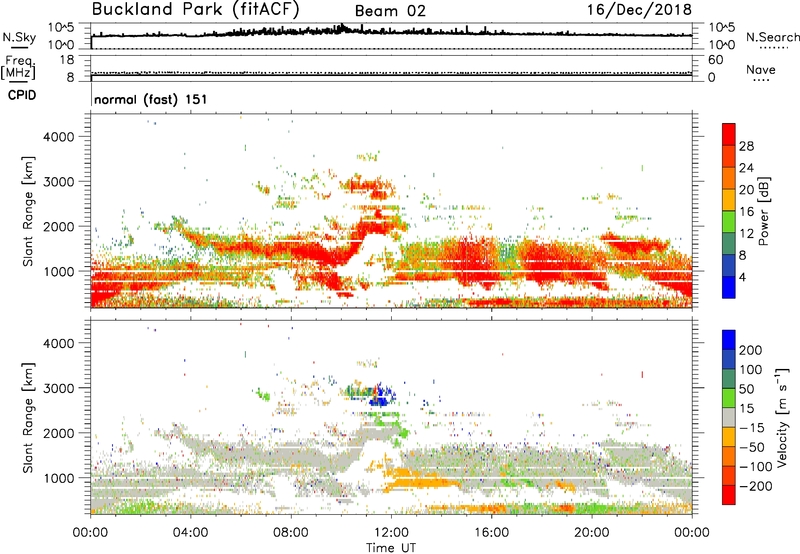Image resolution: width=800 pixels, height=554 pixels.
Task: Click the 'Velocity [m s-1]' colorbar label
Action: (782, 417)
